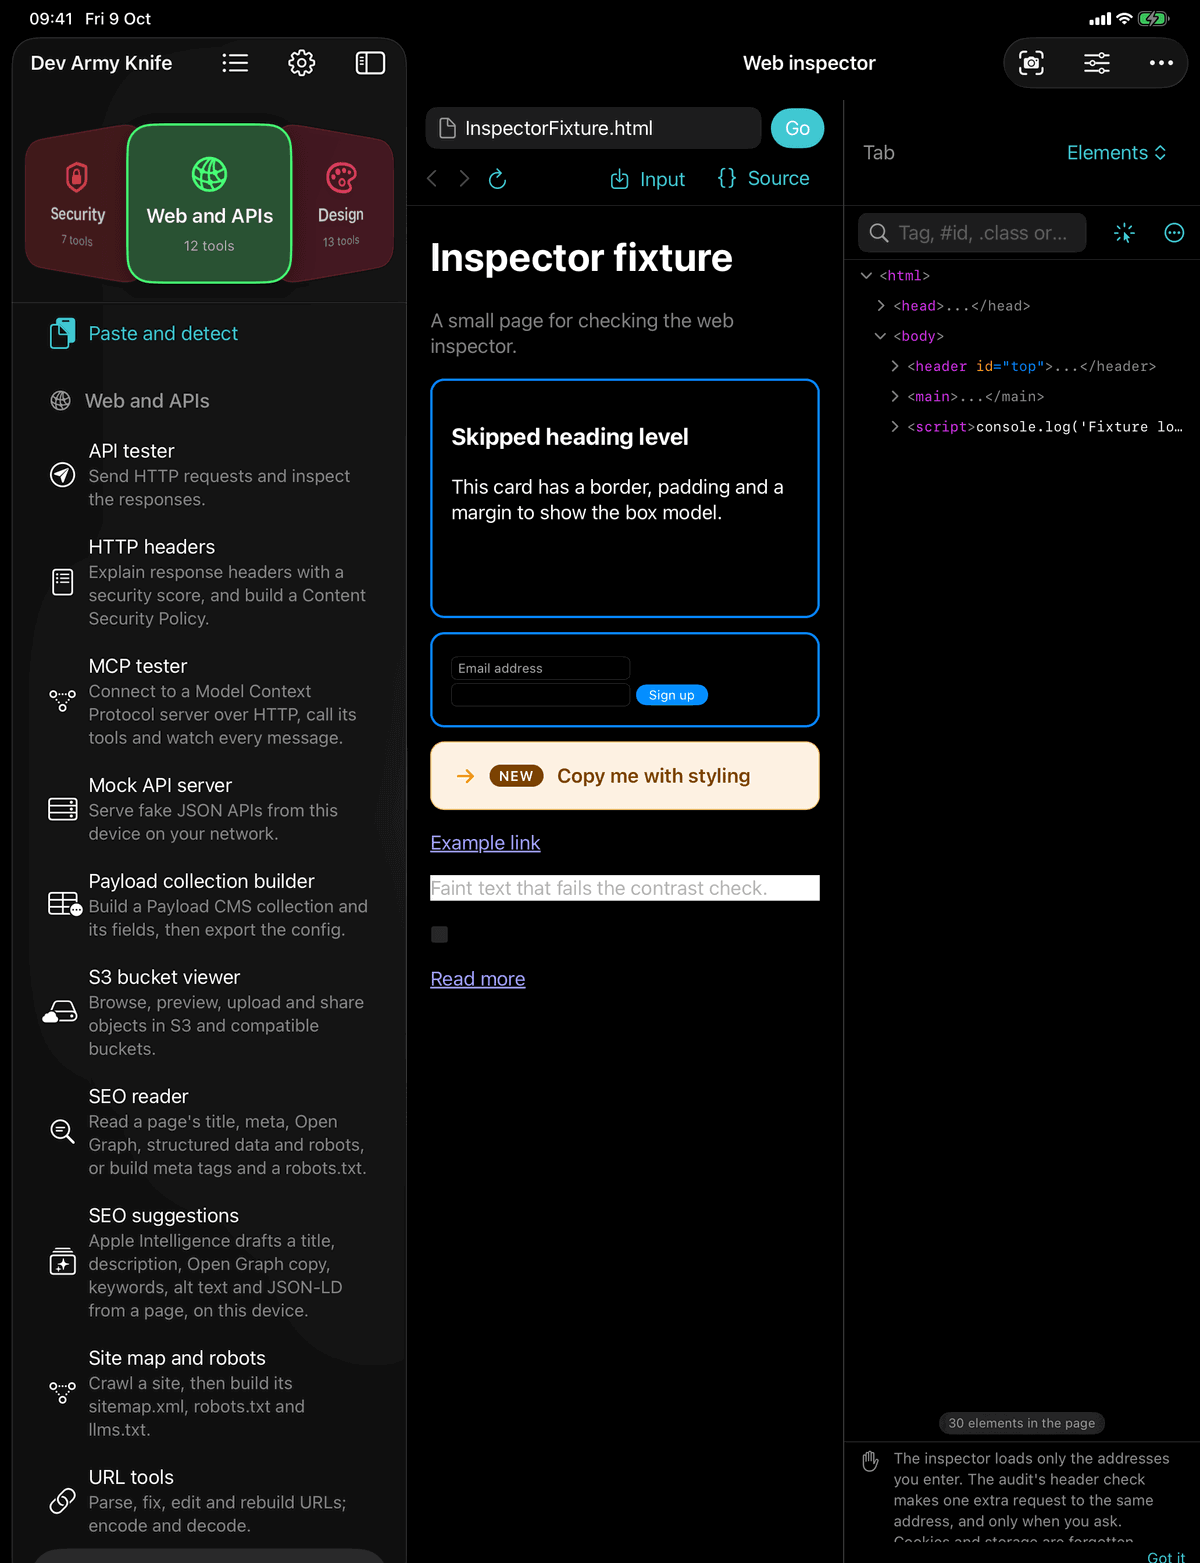Follow the Read more link
This screenshot has height=1563, width=1200.
pyautogui.click(x=478, y=979)
